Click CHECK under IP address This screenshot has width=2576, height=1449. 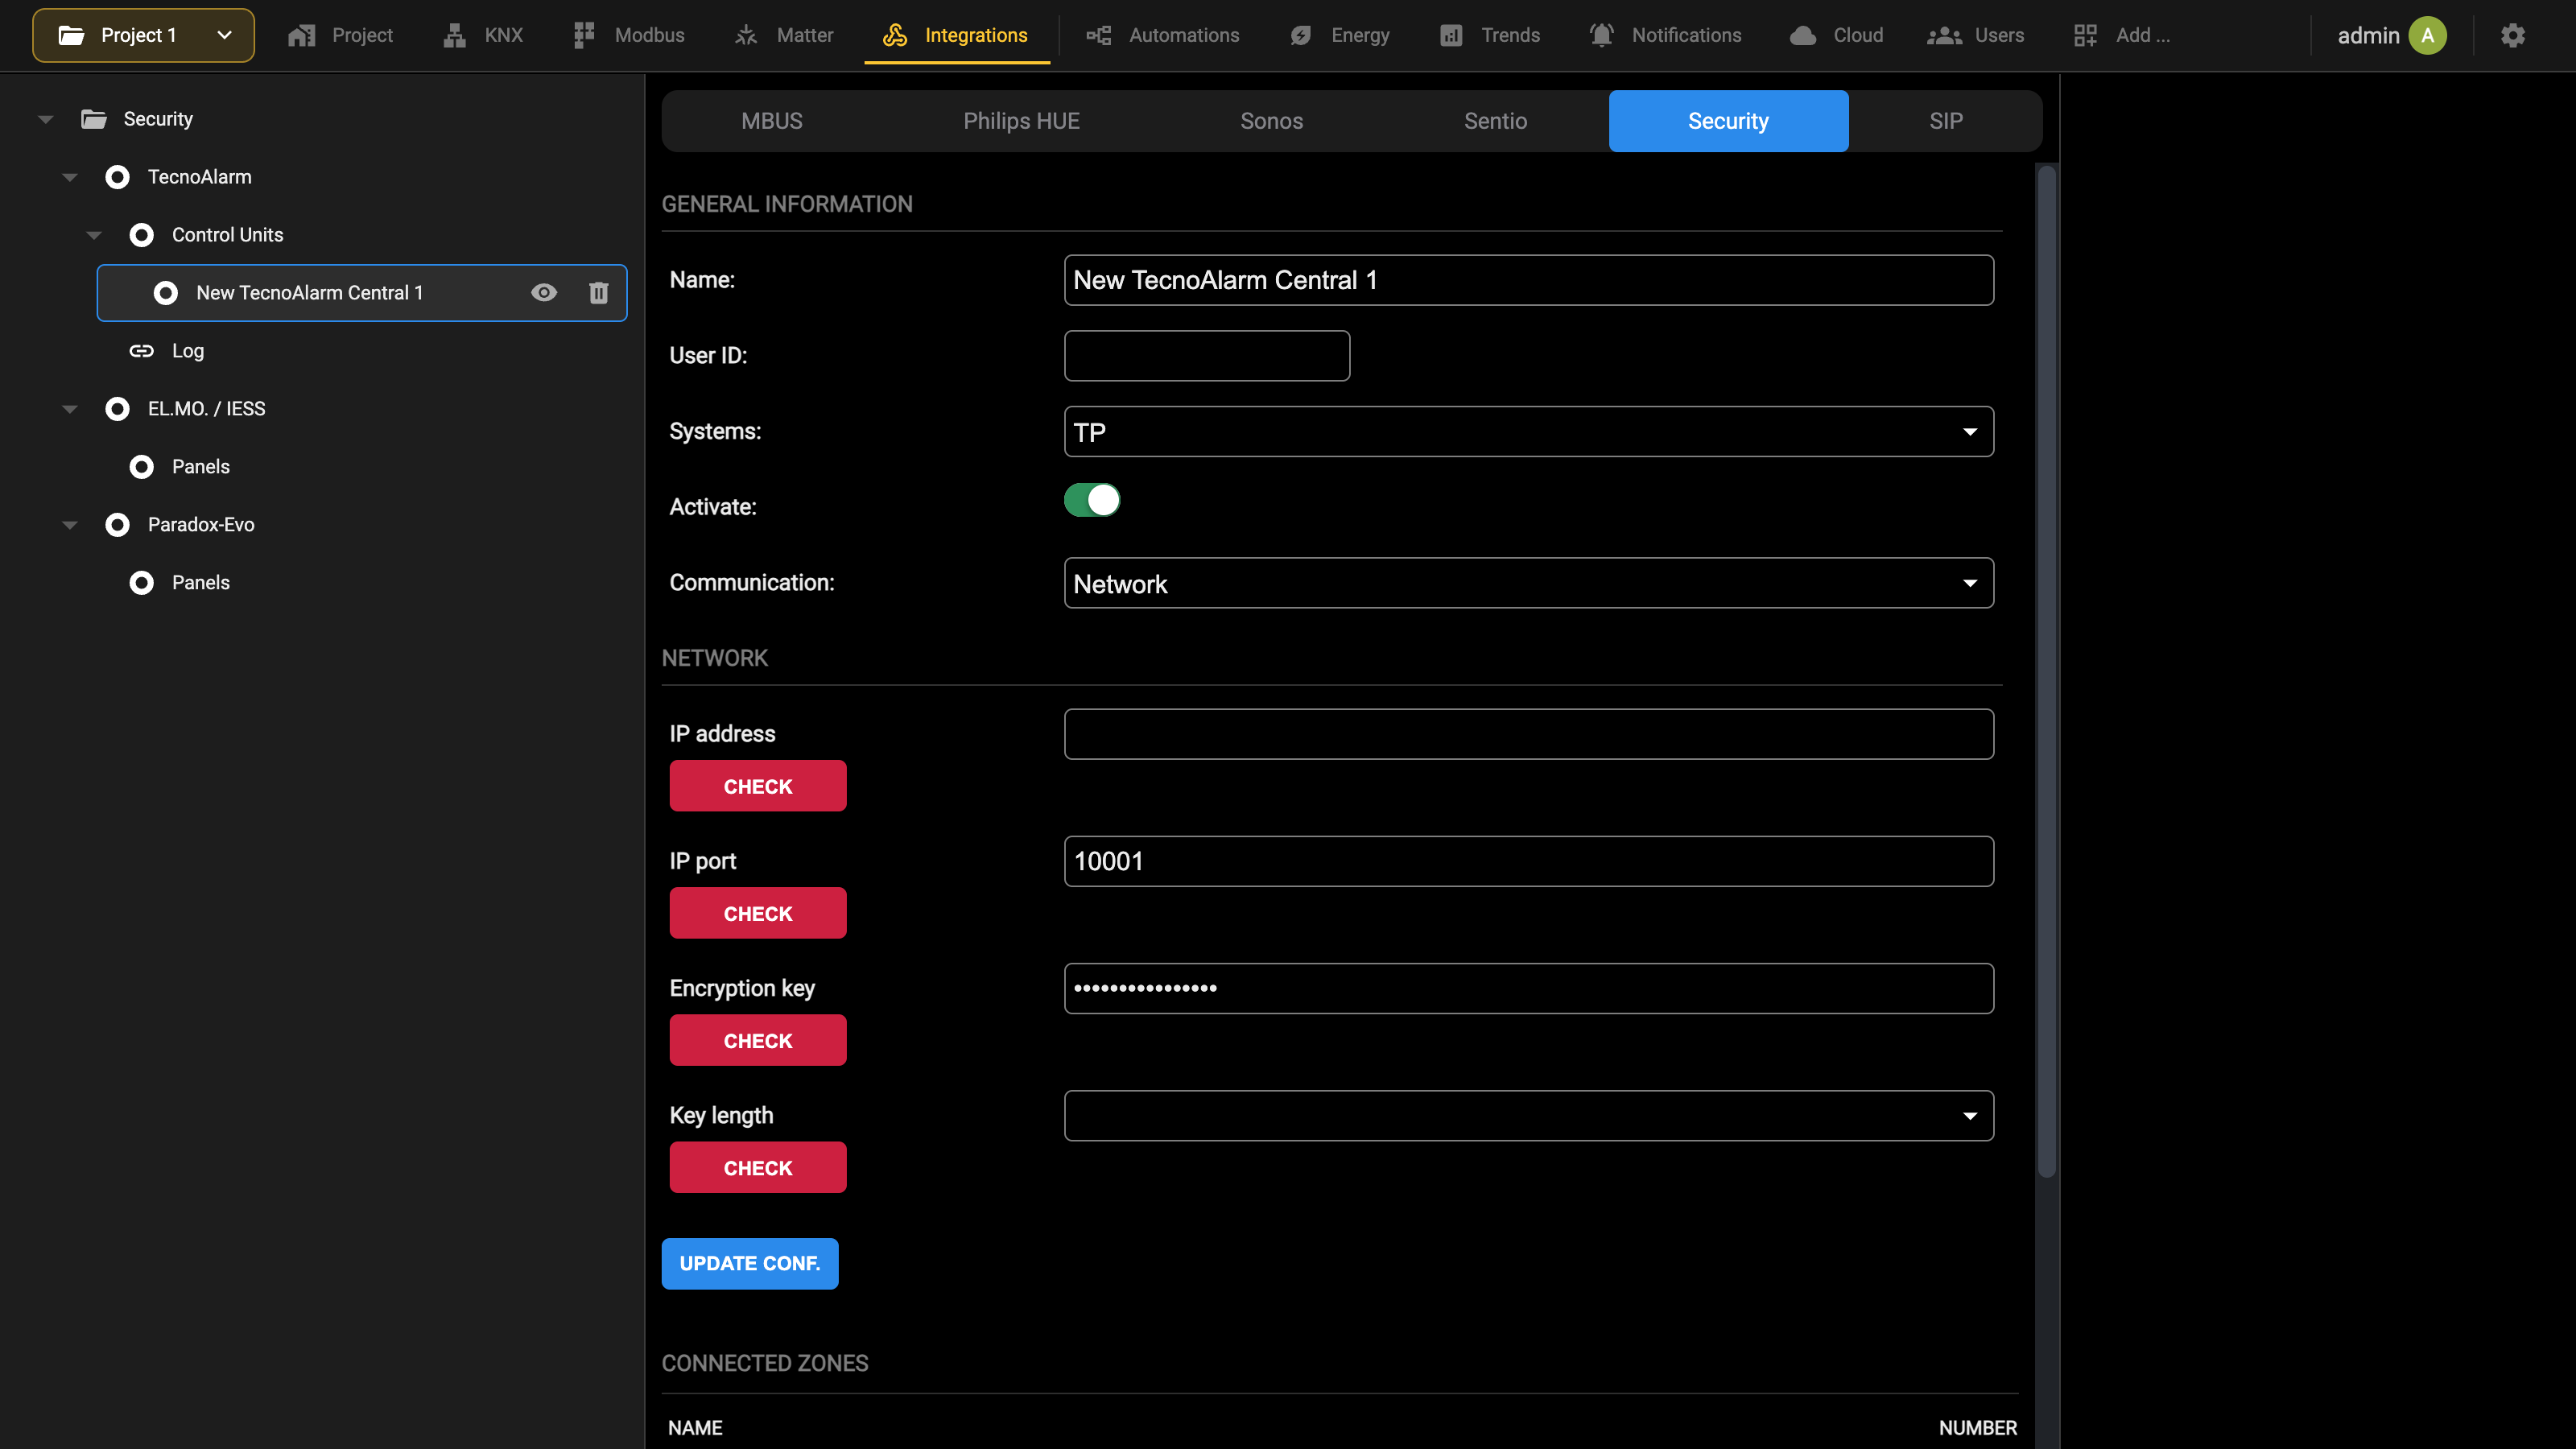[758, 786]
